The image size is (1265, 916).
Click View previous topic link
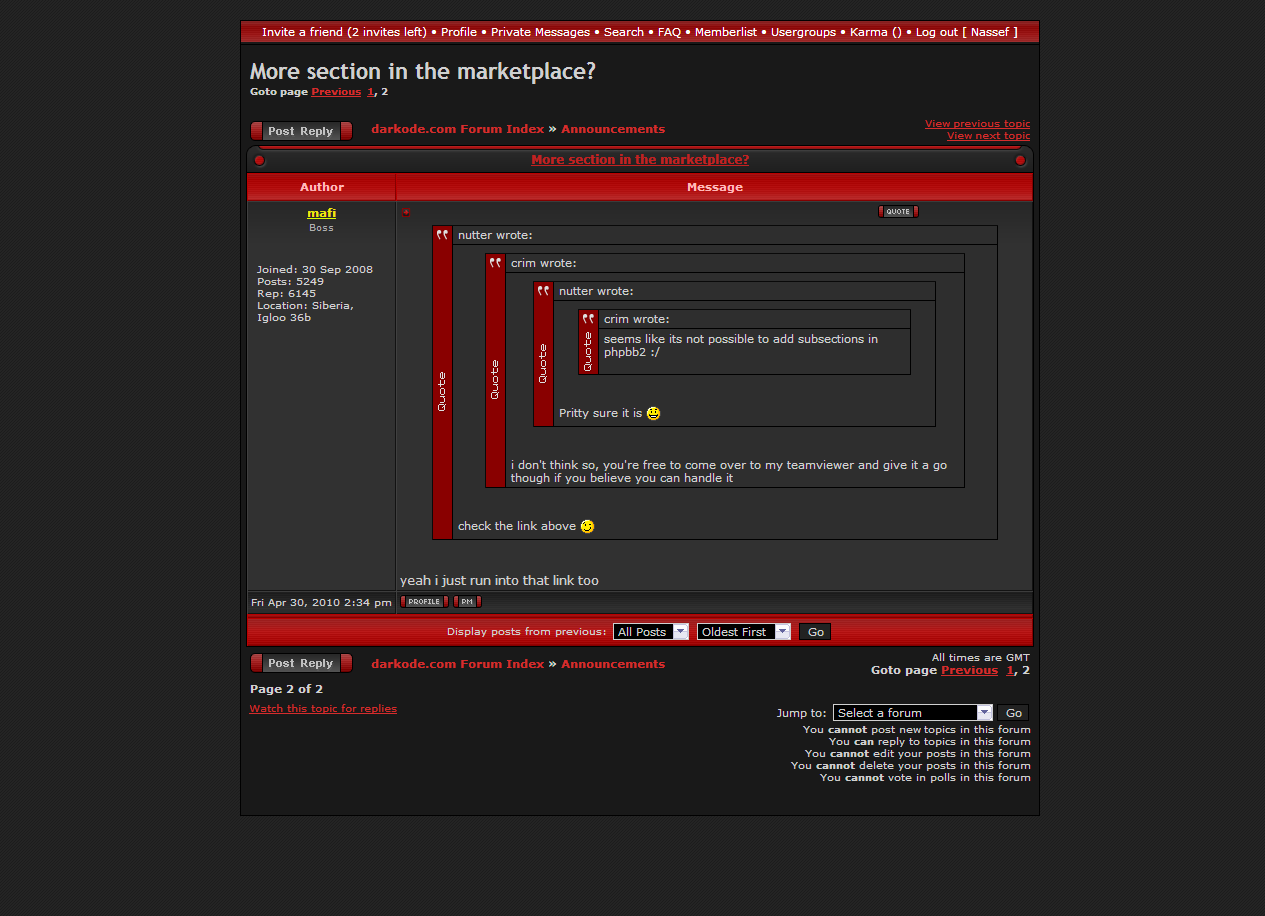tap(976, 124)
